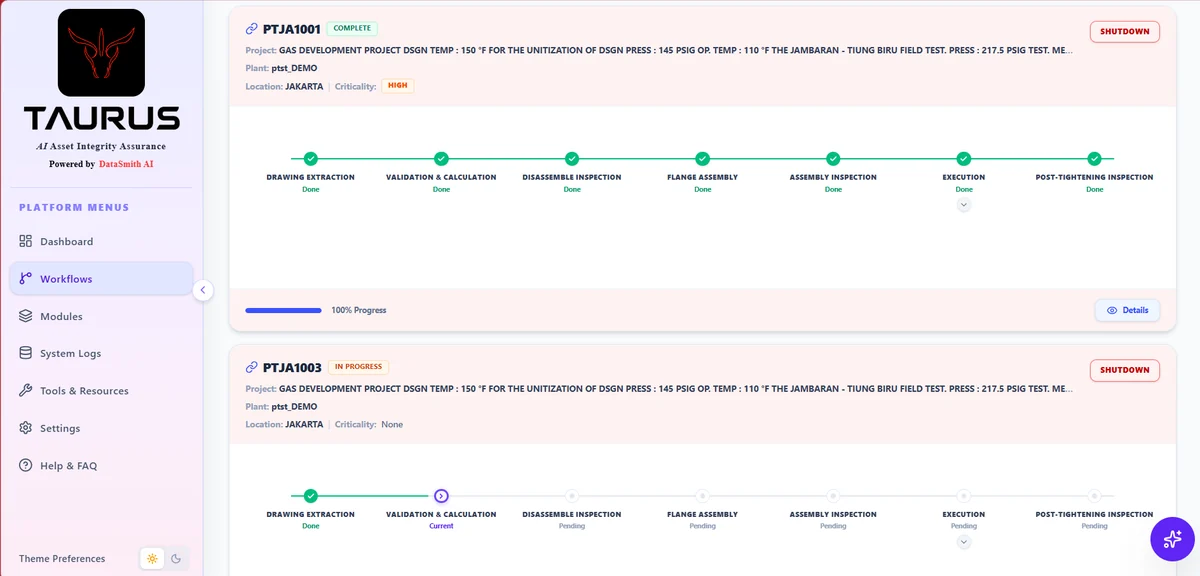Click the SHUTDOWN button on PTJA1003
Image resolution: width=1200 pixels, height=576 pixels.
(1125, 370)
